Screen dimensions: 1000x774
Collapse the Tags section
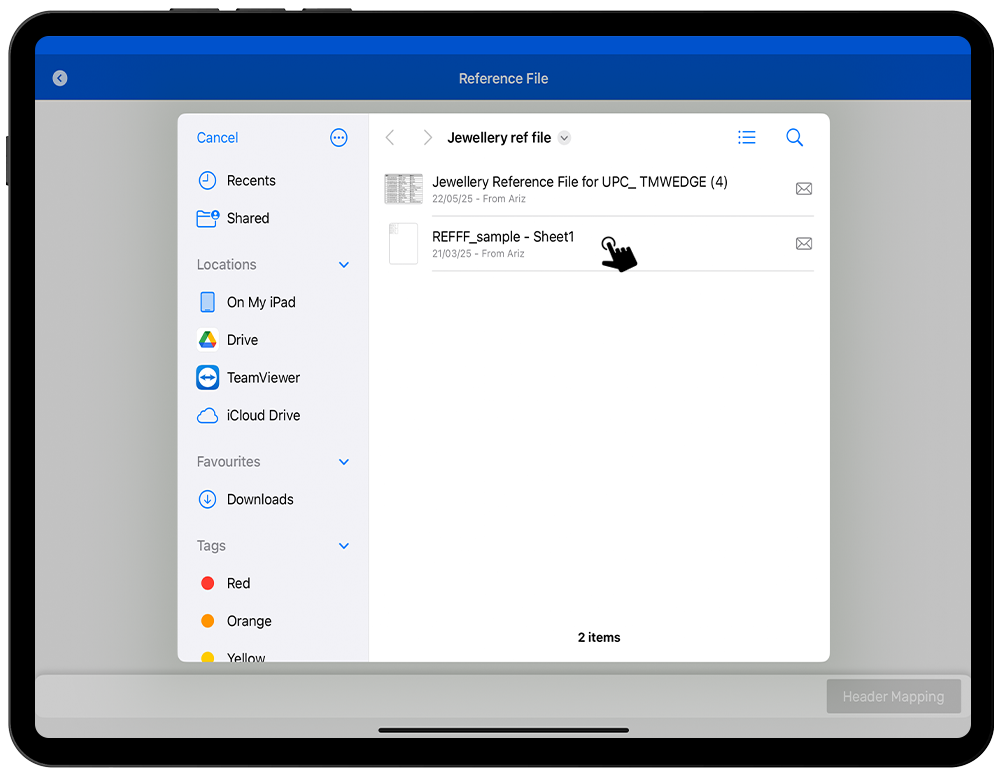tap(344, 546)
